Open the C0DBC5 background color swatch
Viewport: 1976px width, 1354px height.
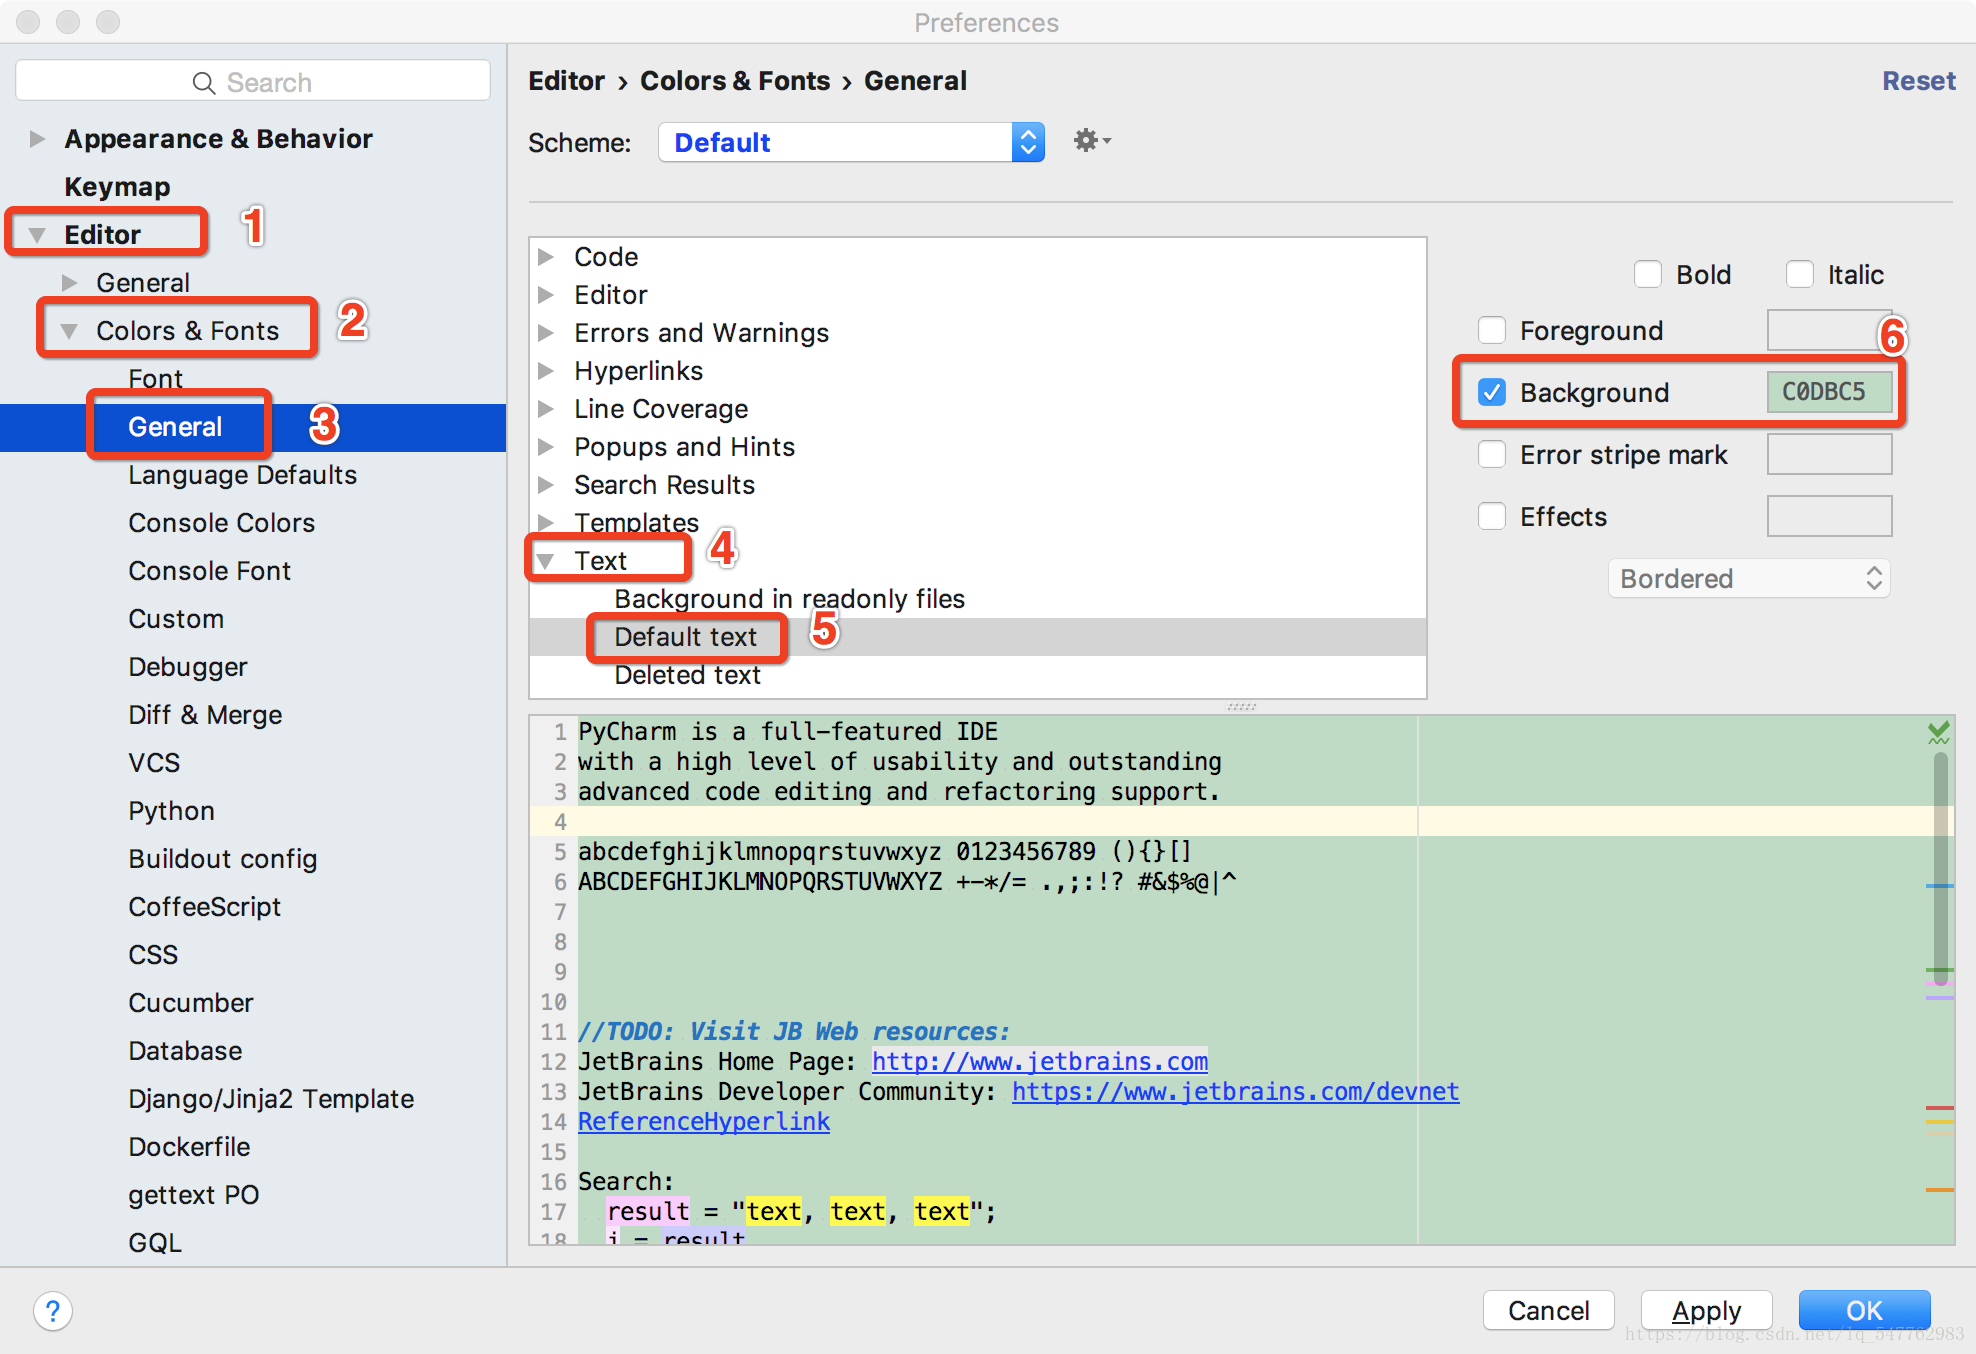pyautogui.click(x=1828, y=392)
